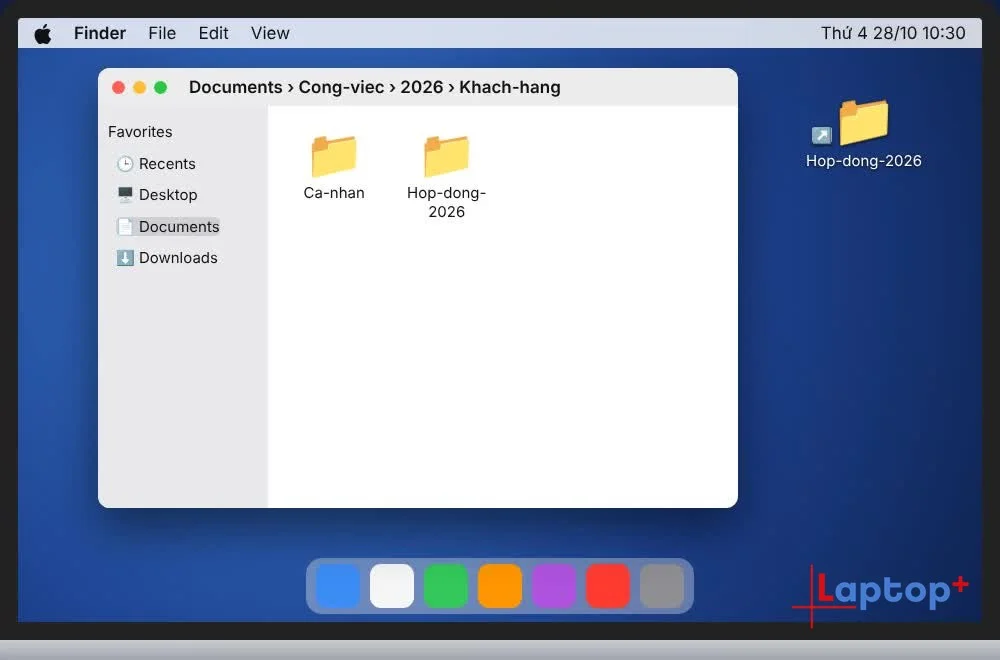The width and height of the screenshot is (1000, 660).
Task: Close the Finder window with red button
Action: 118,87
